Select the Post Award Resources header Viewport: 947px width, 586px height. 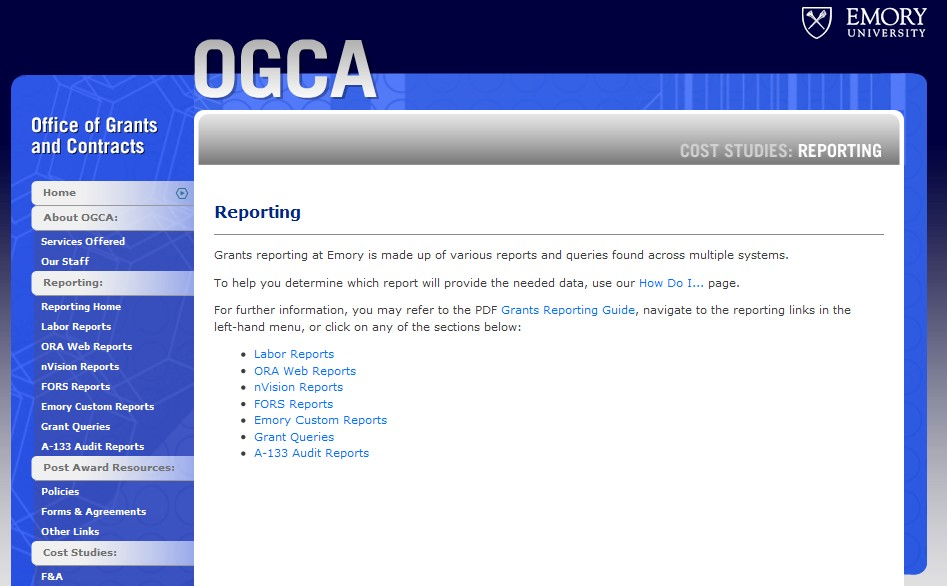(112, 468)
